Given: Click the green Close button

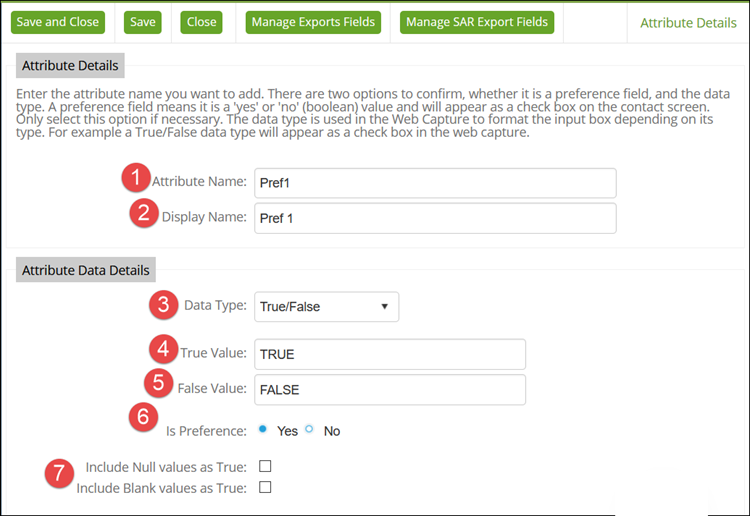Looking at the screenshot, I should 203,22.
